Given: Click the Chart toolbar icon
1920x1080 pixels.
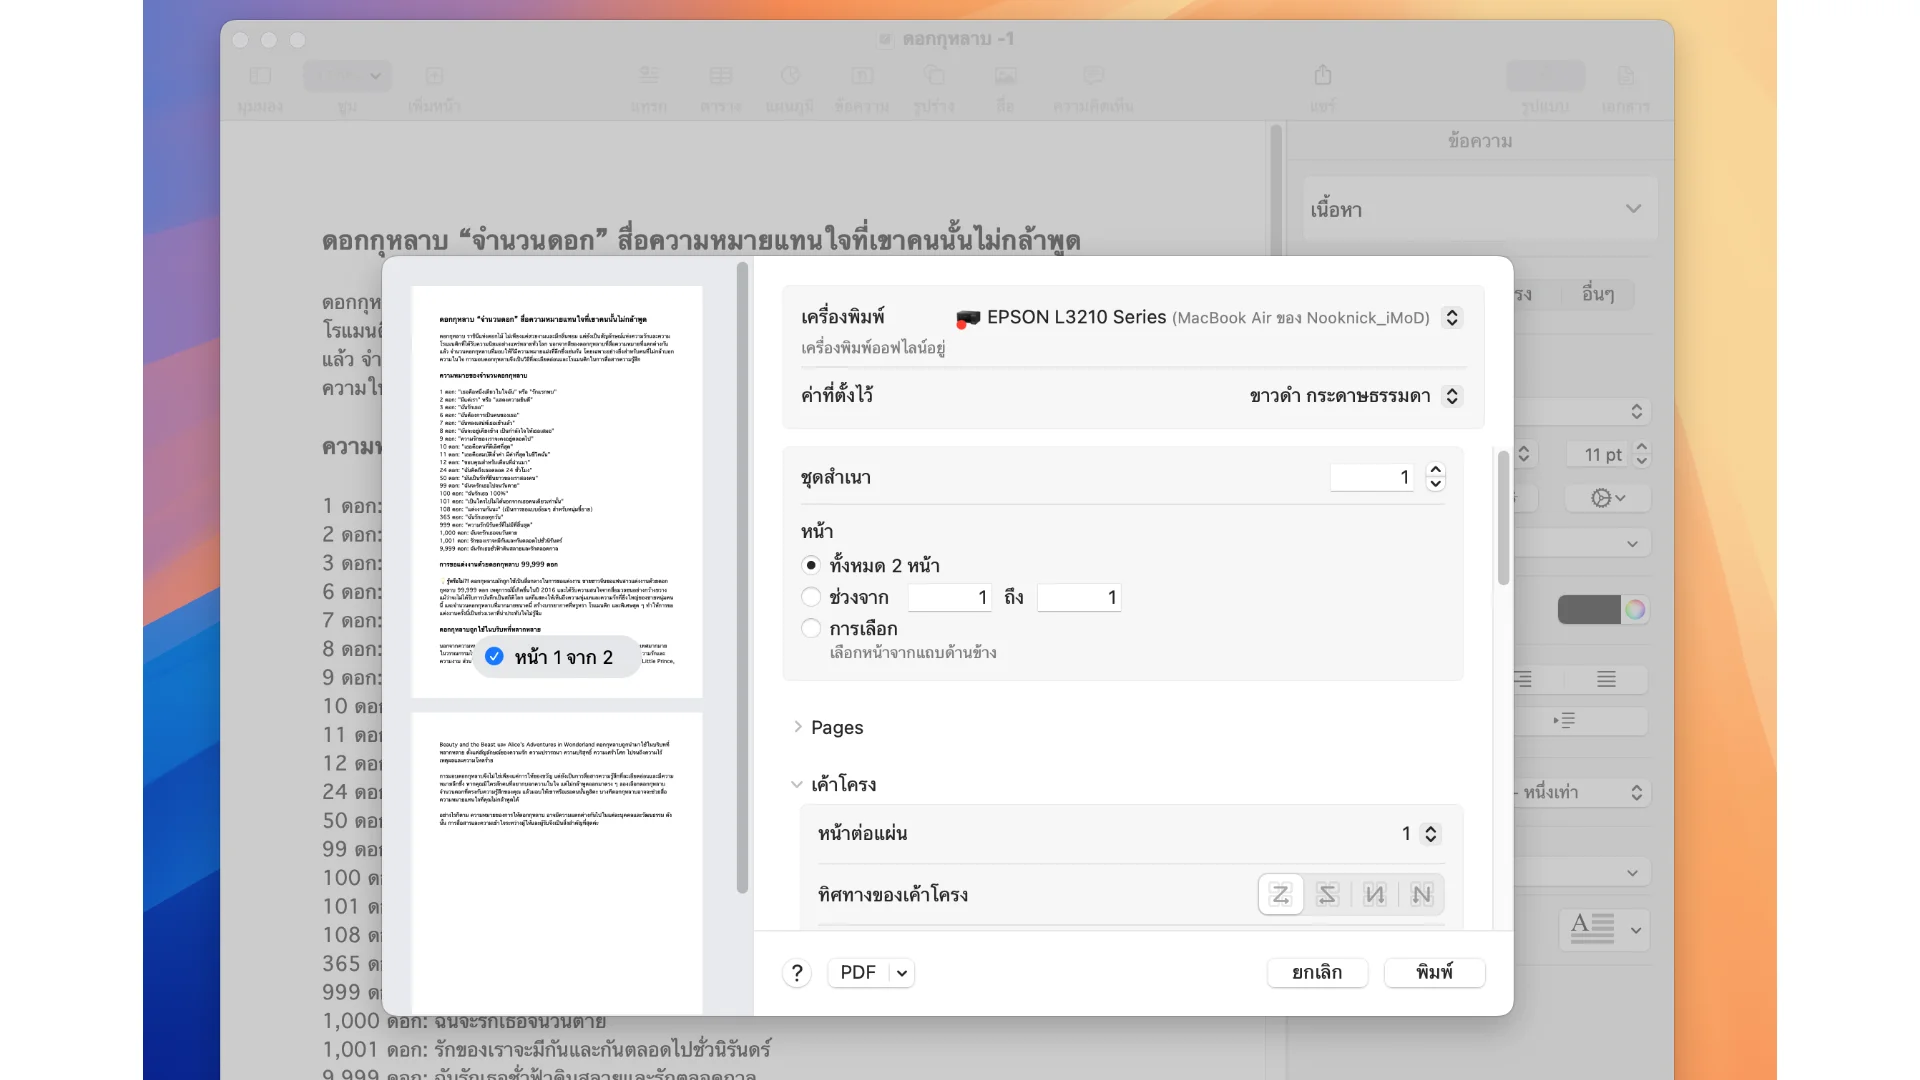Looking at the screenshot, I should tap(789, 76).
